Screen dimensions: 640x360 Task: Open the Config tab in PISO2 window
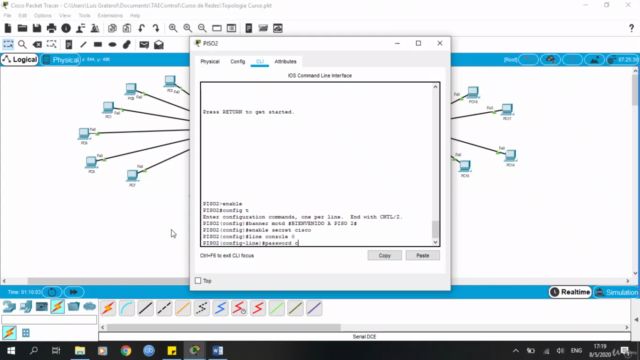pos(238,62)
